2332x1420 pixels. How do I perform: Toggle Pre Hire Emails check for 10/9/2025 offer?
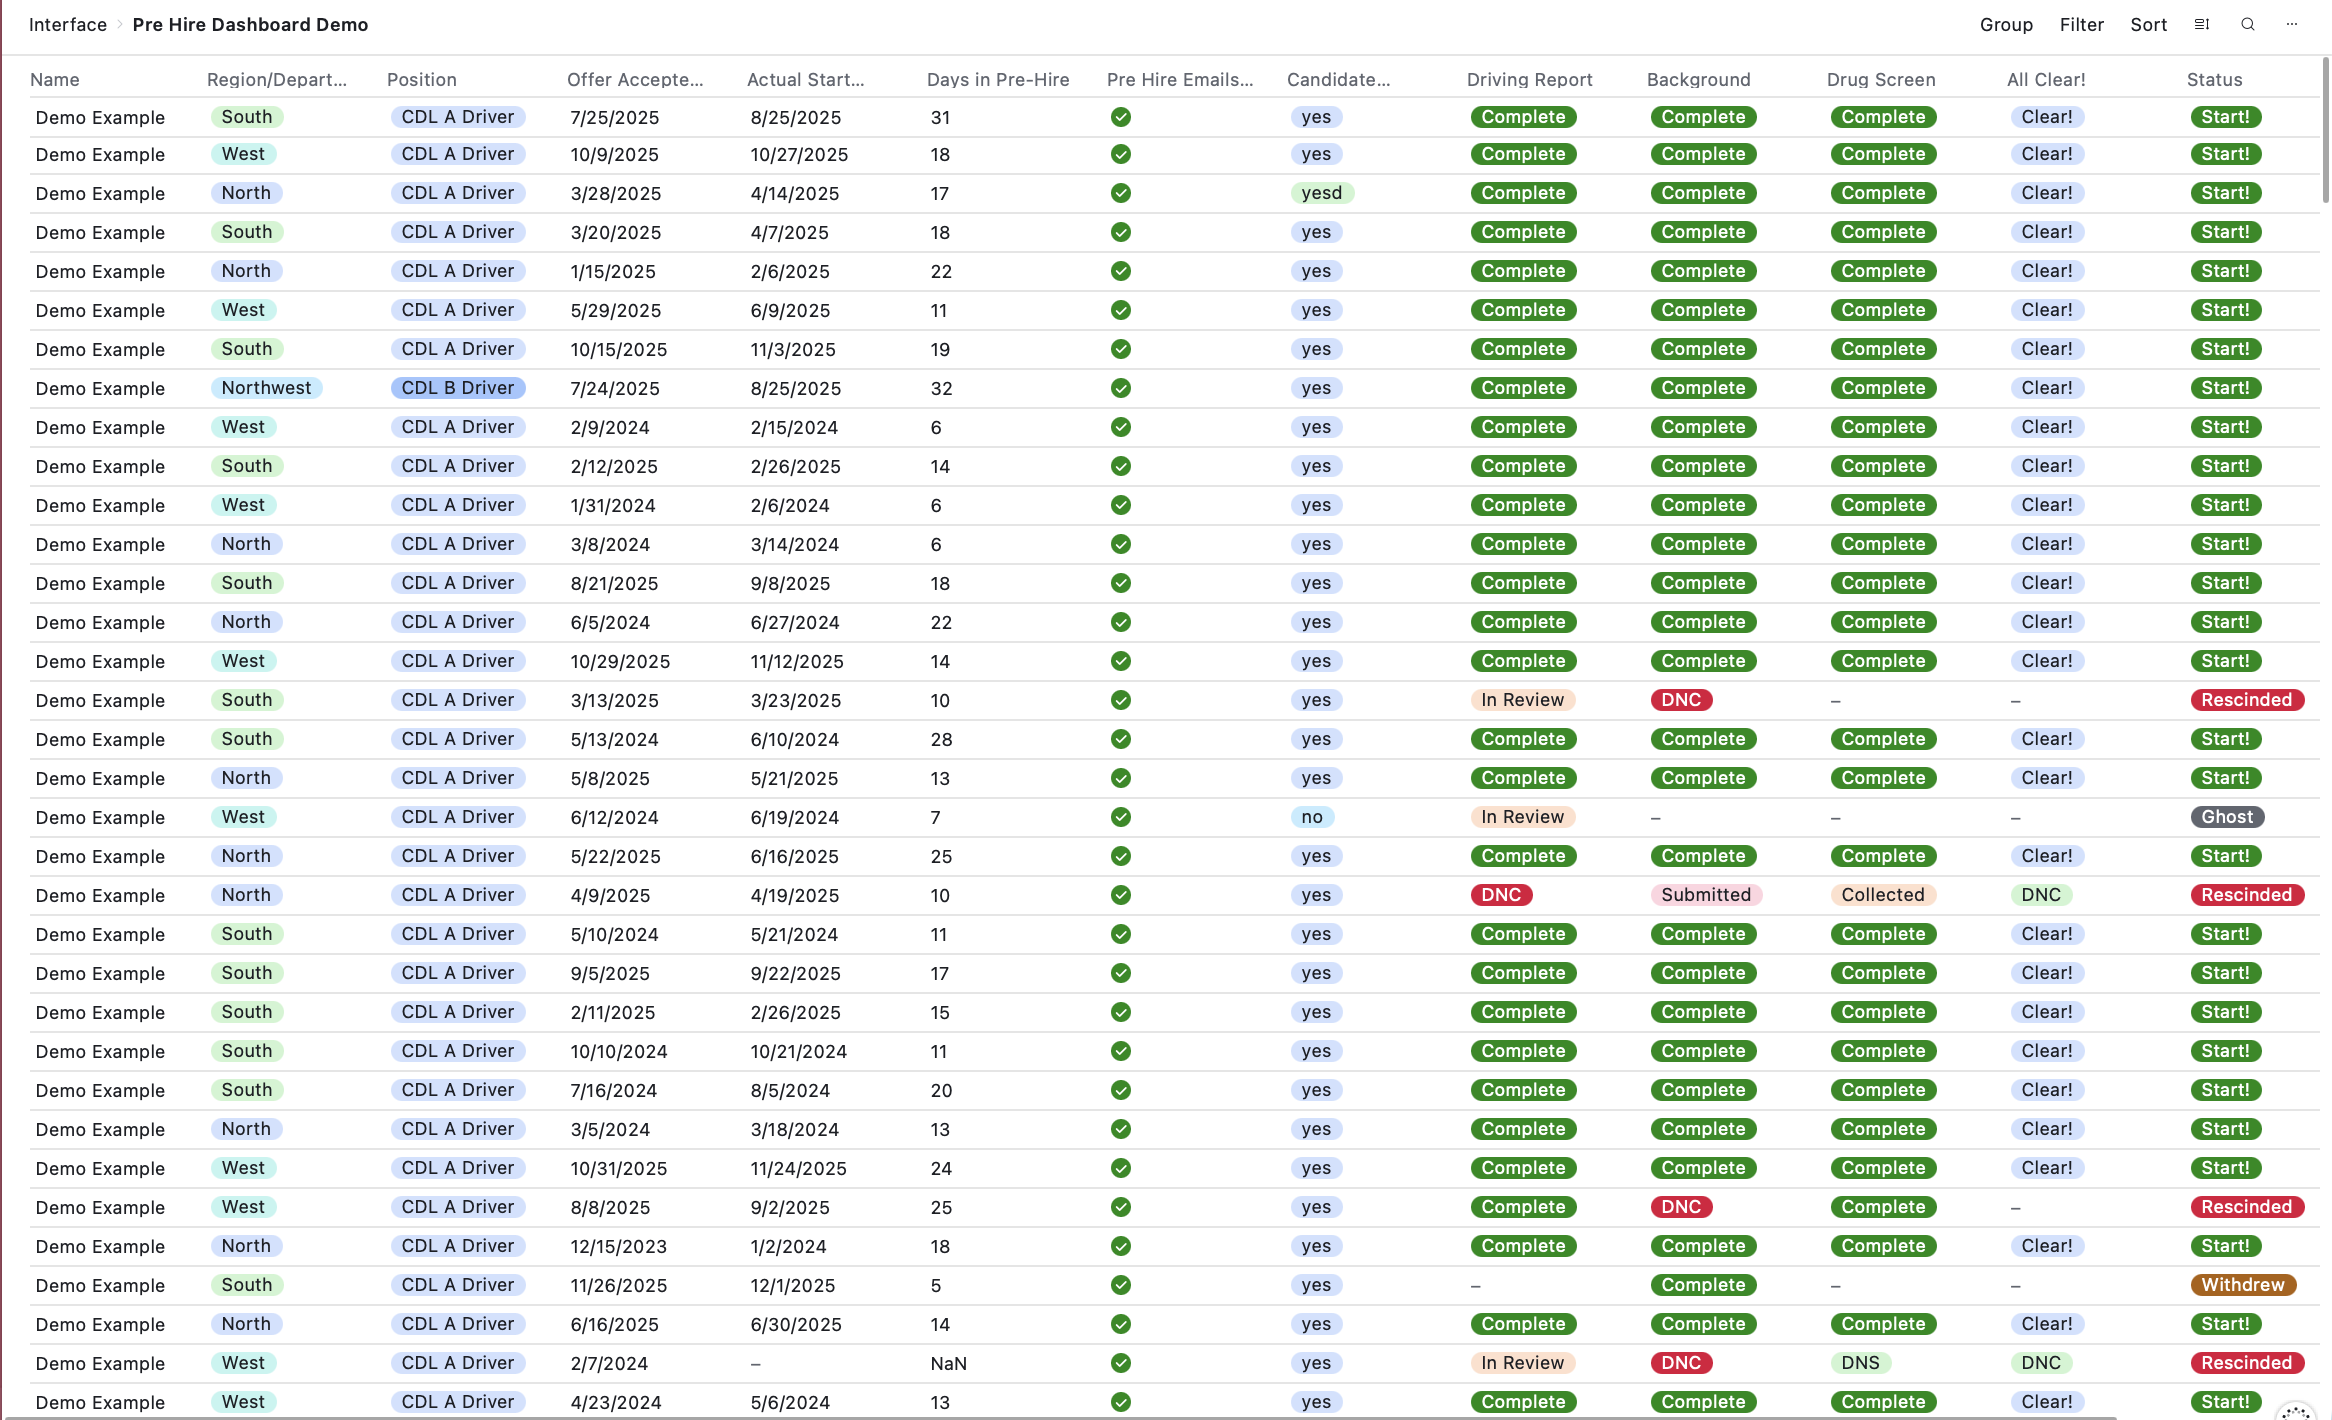[x=1121, y=154]
